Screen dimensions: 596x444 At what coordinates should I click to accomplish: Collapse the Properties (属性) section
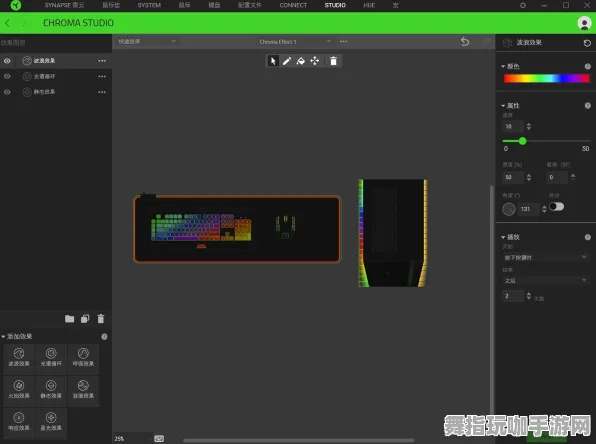pos(503,106)
